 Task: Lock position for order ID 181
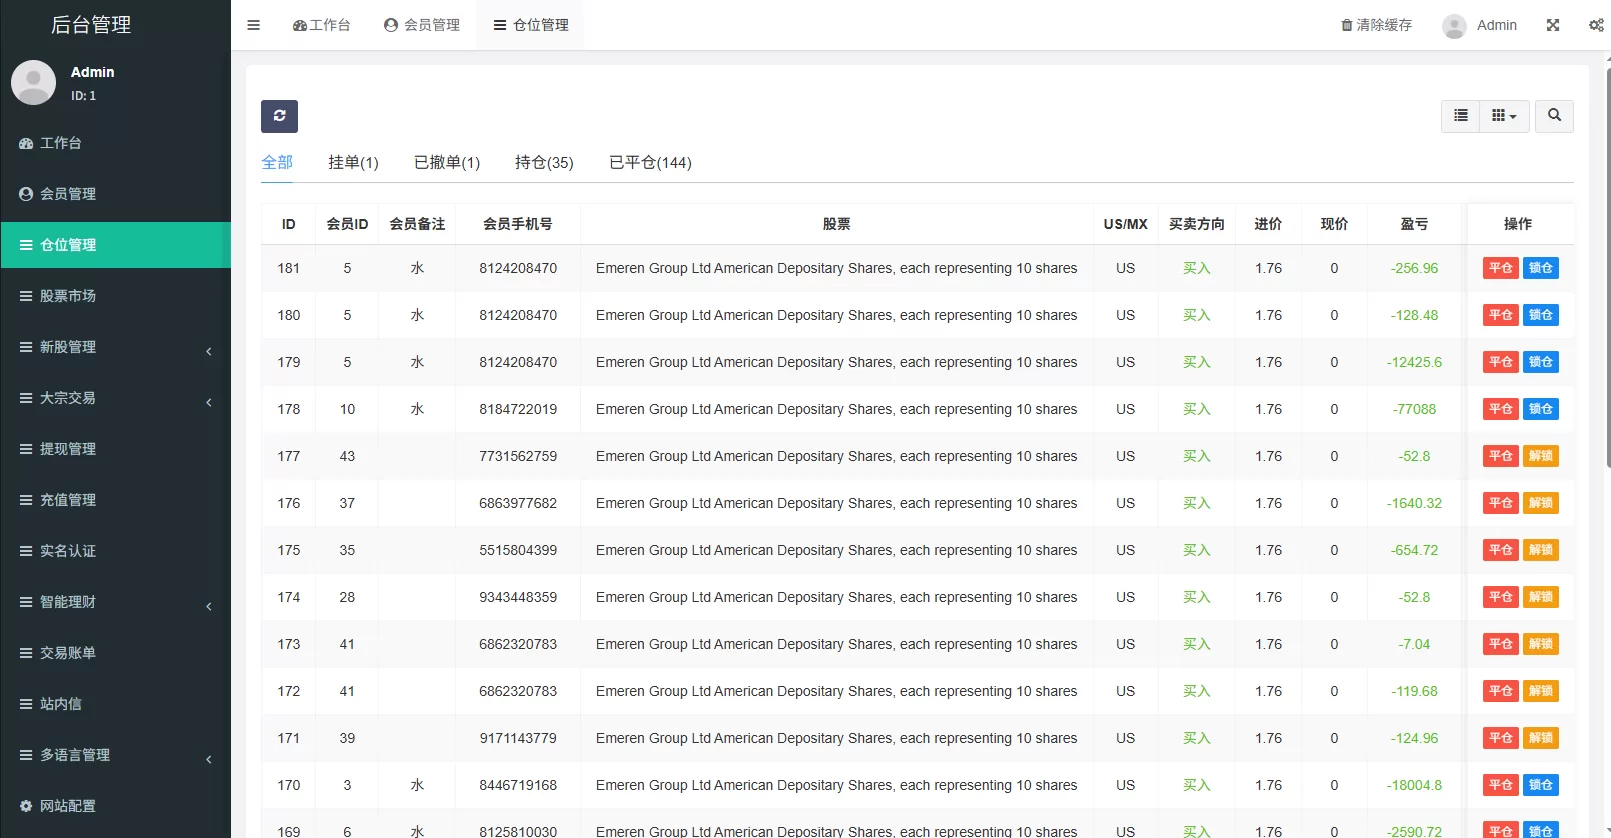coord(1540,268)
